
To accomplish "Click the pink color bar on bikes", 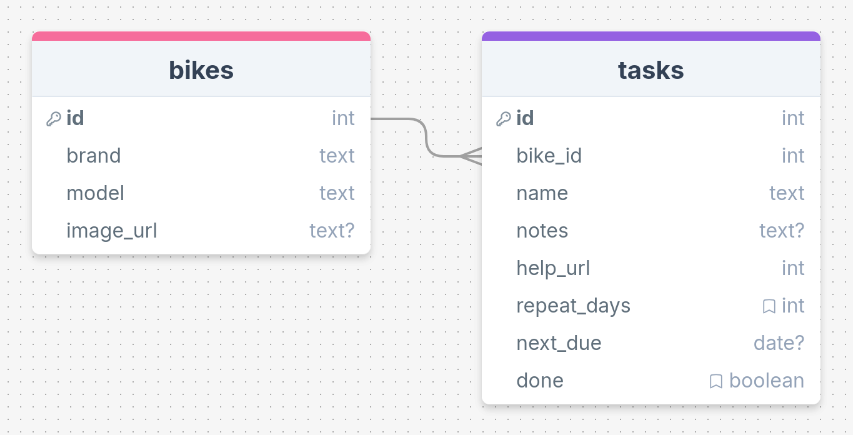I will pyautogui.click(x=201, y=36).
